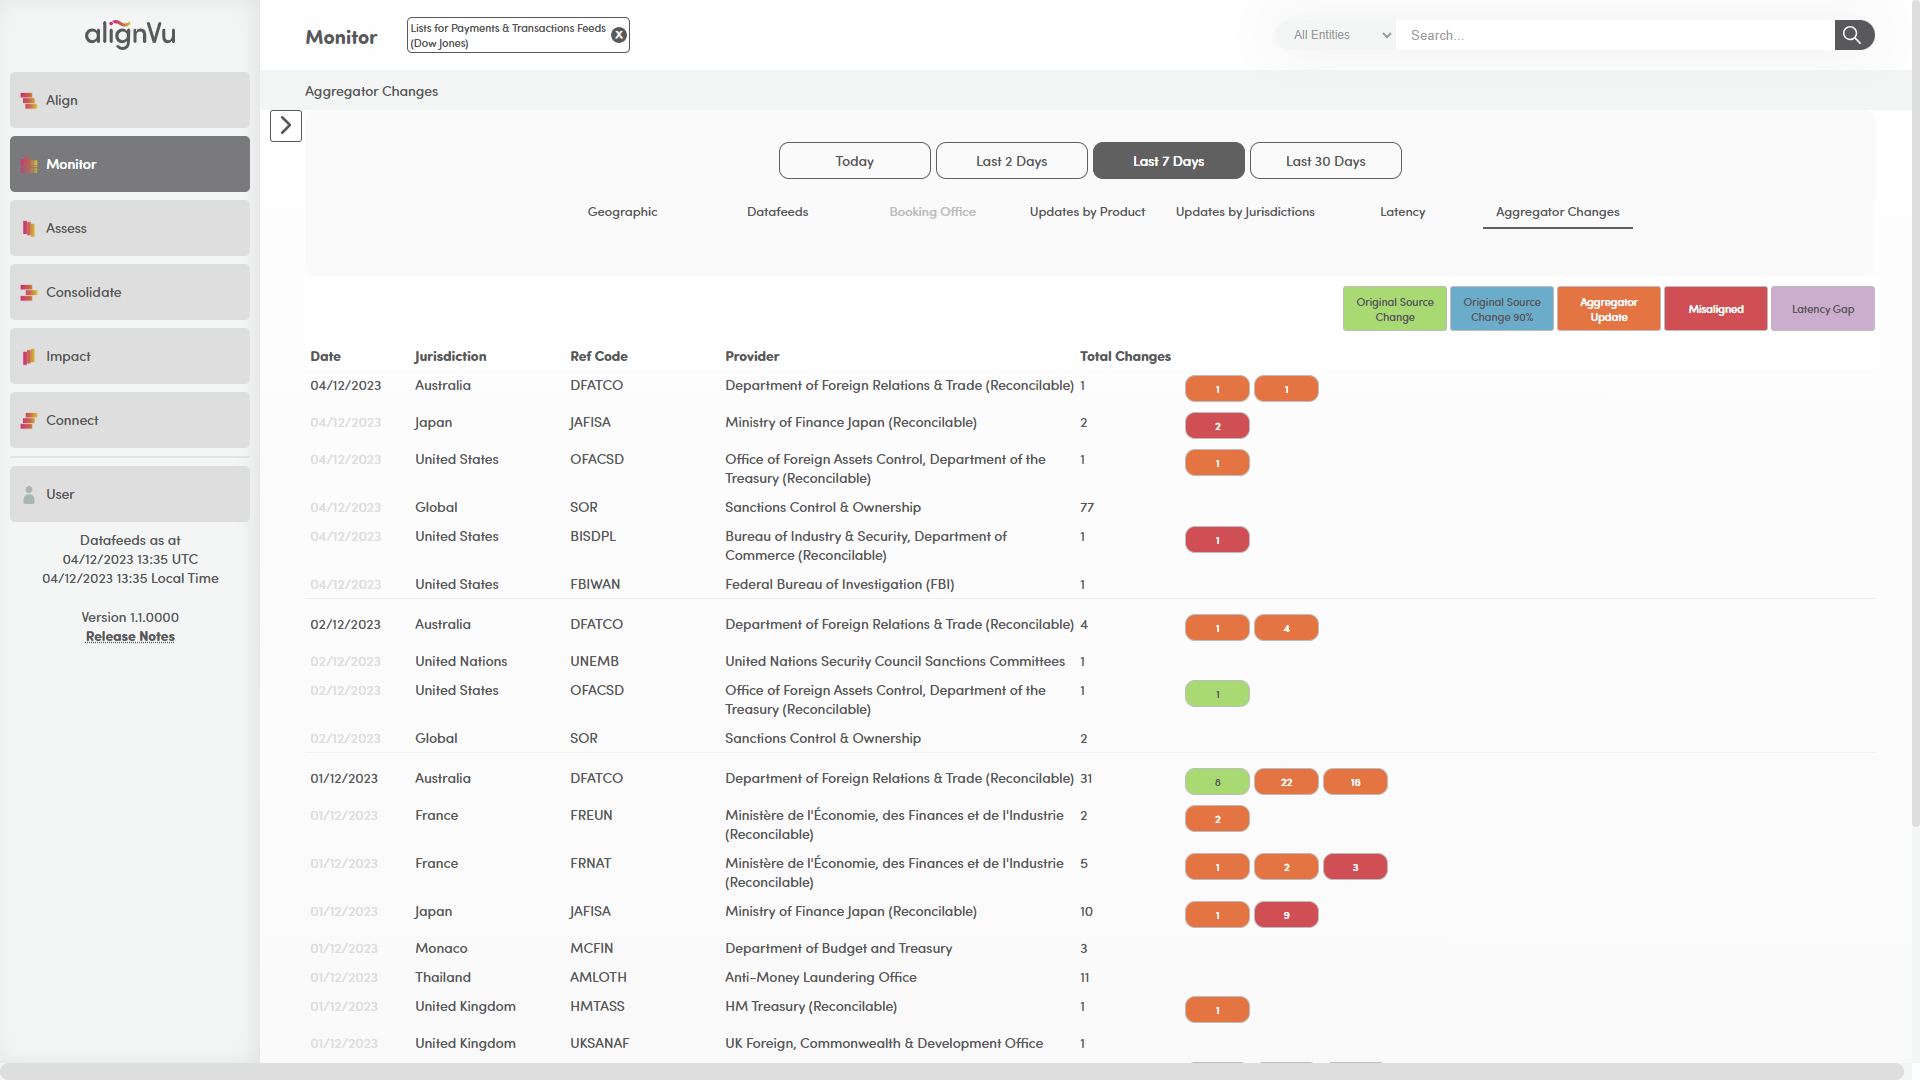Viewport: 1920px width, 1080px height.
Task: Switch to the Datafeeds tab
Action: [x=777, y=212]
